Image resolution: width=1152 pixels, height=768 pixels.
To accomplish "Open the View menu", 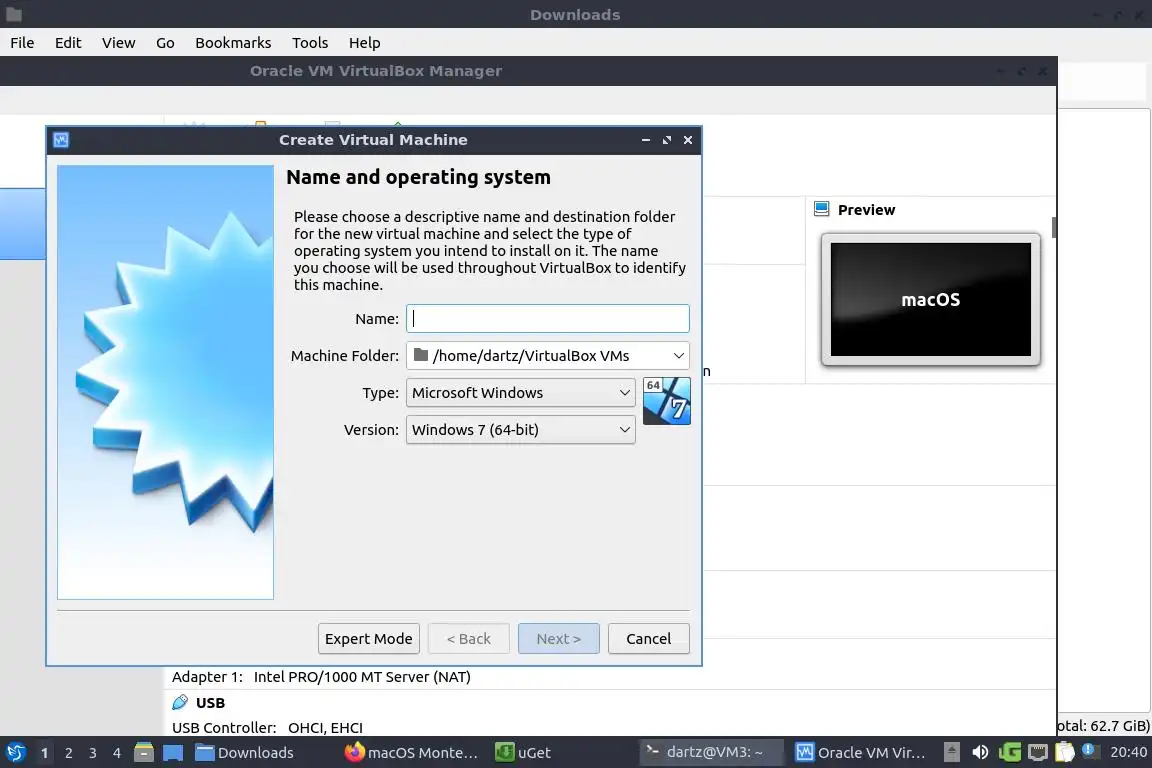I will pyautogui.click(x=118, y=43).
